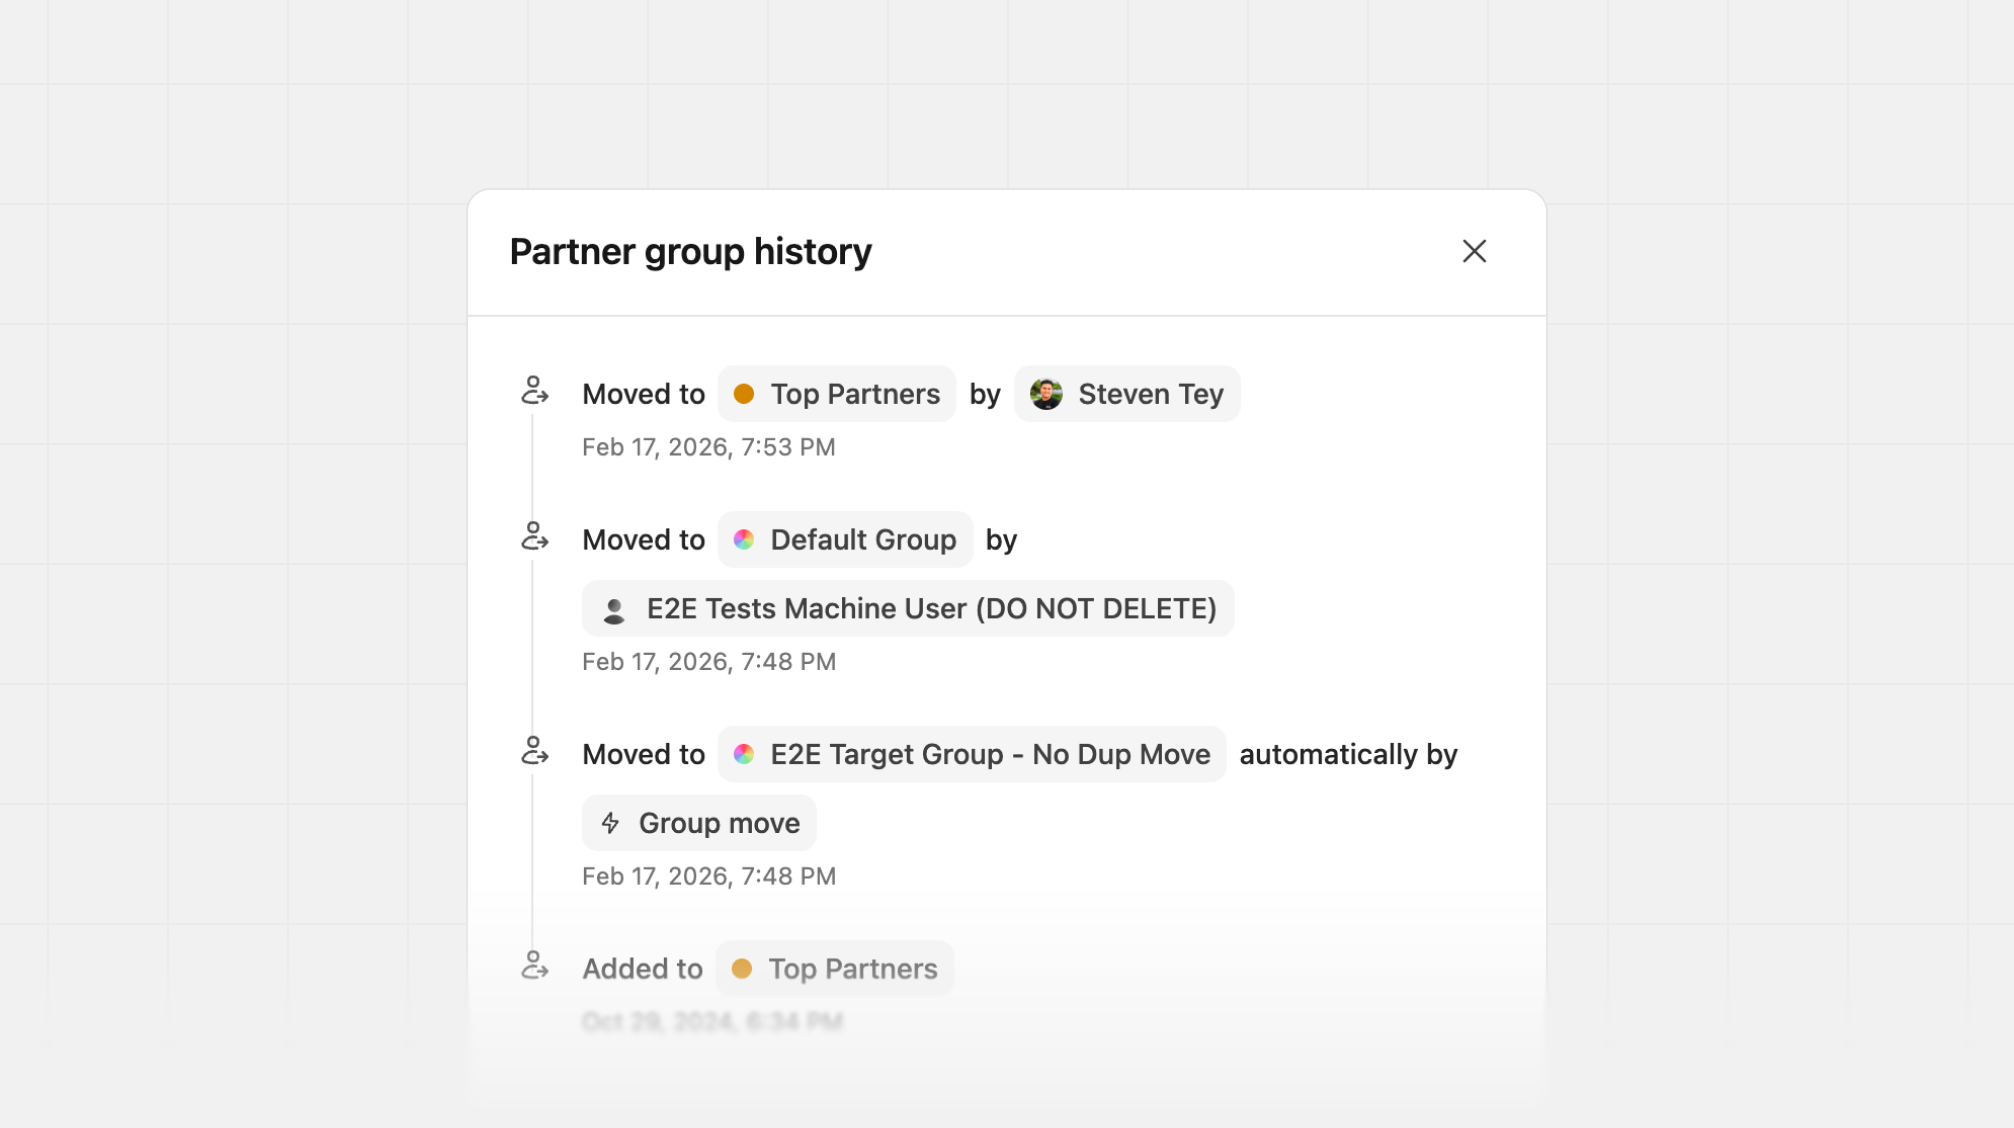Click the orange dot in Top Partners badge
The image size is (2014, 1128).
click(744, 393)
